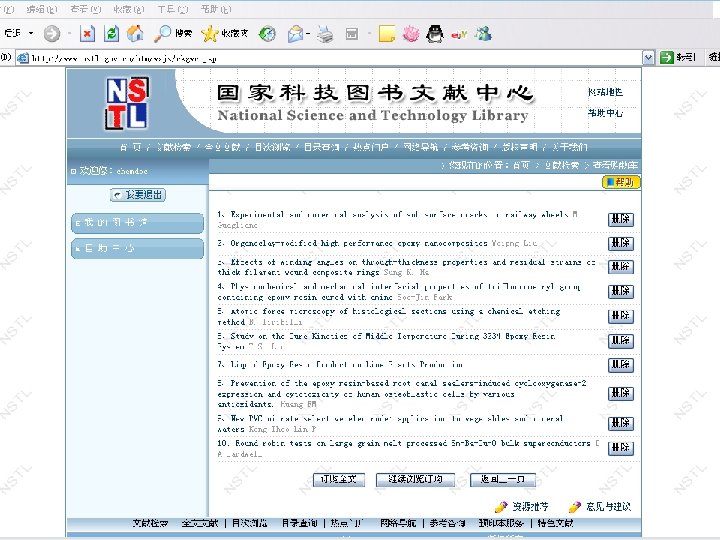Viewport: 720px width, 540px height.
Task: Open the Messenger people icon
Action: tap(483, 34)
